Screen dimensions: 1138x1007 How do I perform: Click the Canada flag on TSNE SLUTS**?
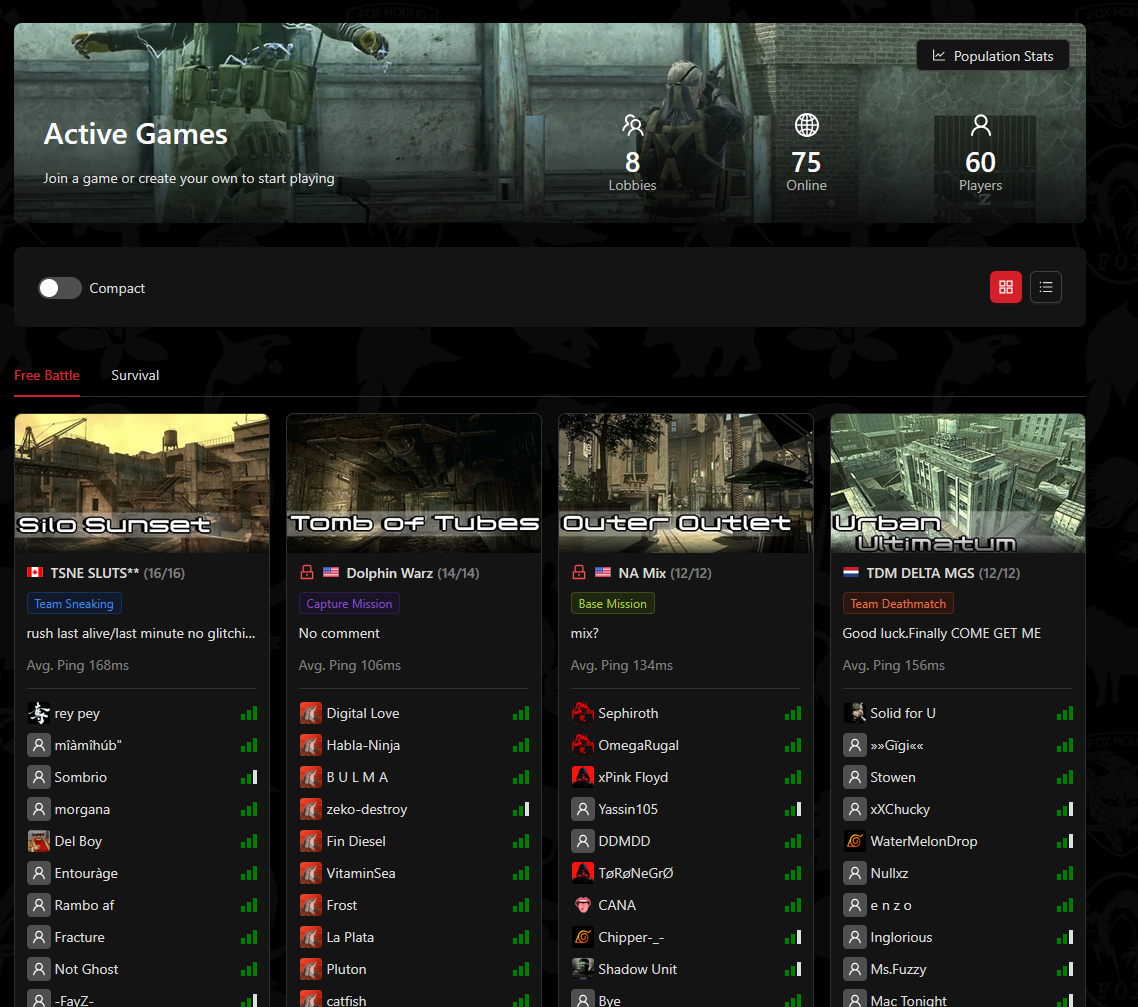tap(35, 572)
